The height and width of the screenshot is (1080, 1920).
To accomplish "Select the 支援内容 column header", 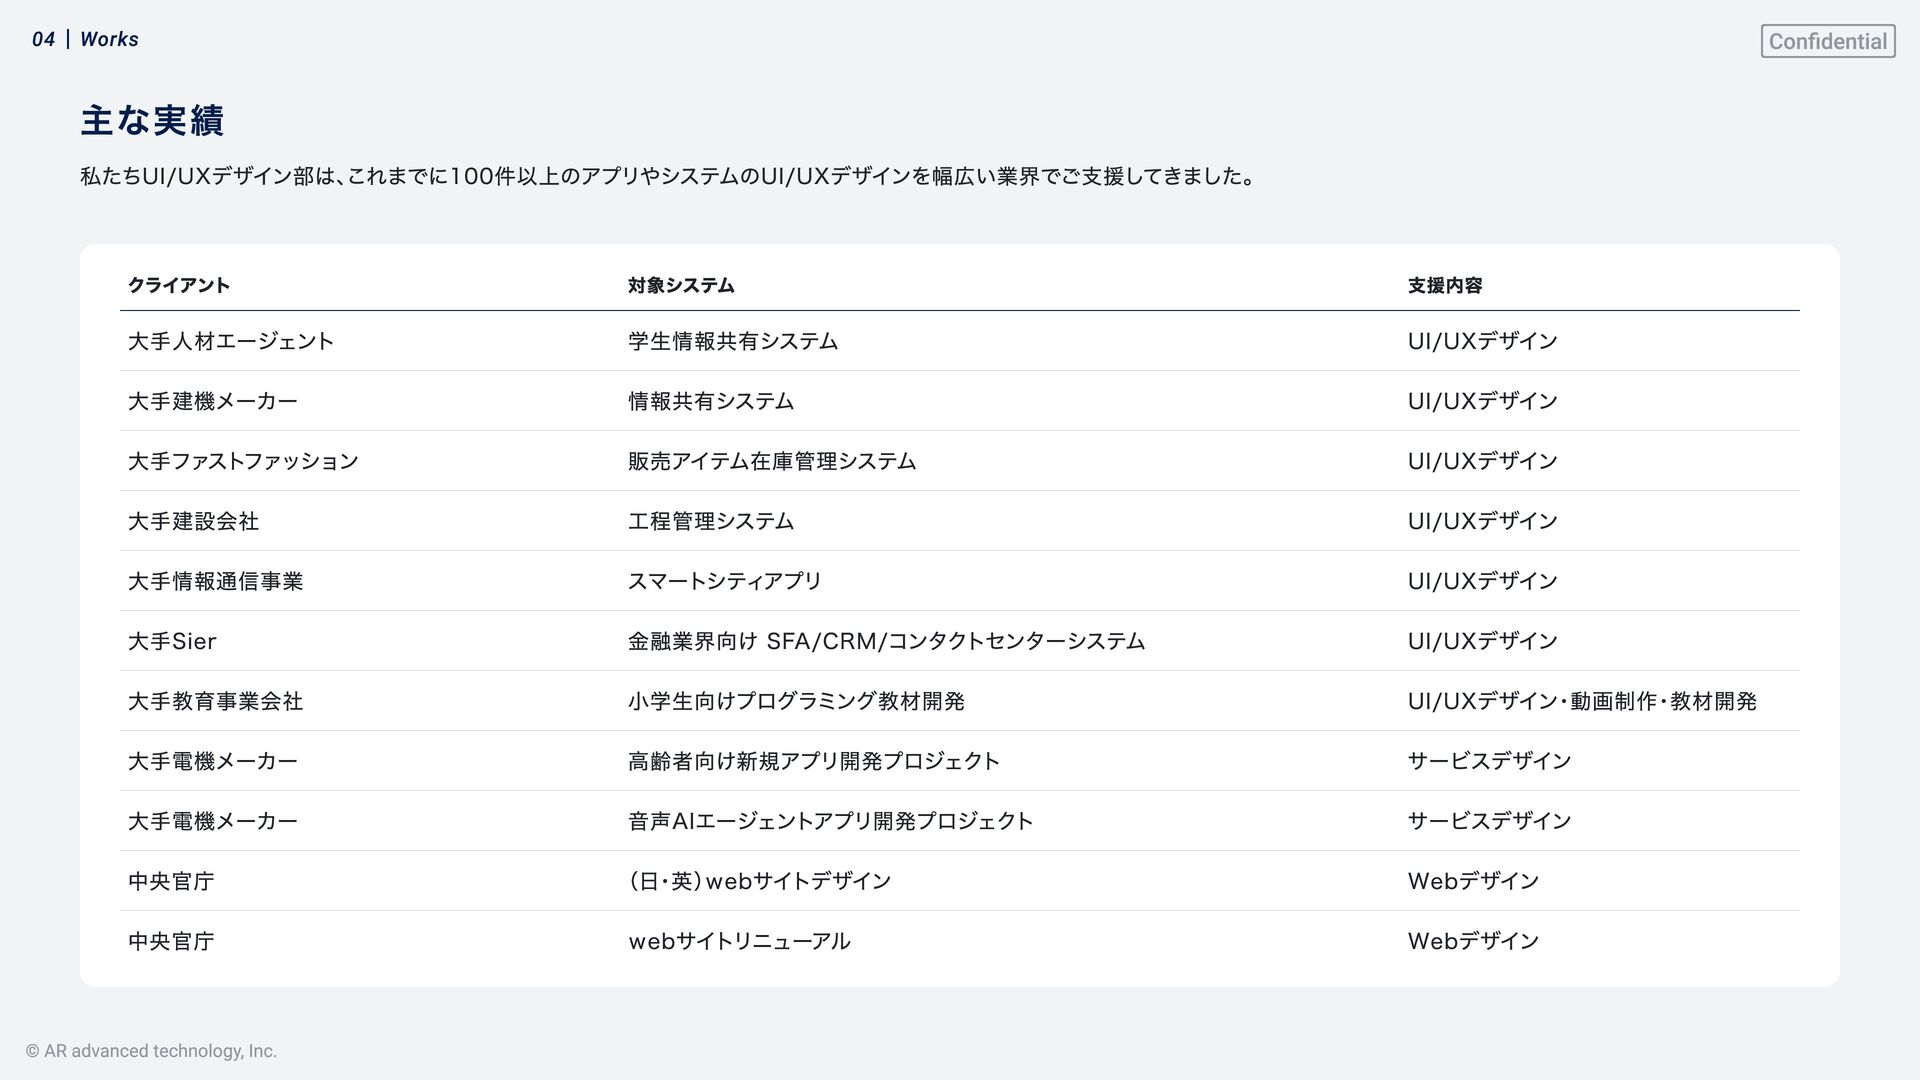I will point(1445,285).
